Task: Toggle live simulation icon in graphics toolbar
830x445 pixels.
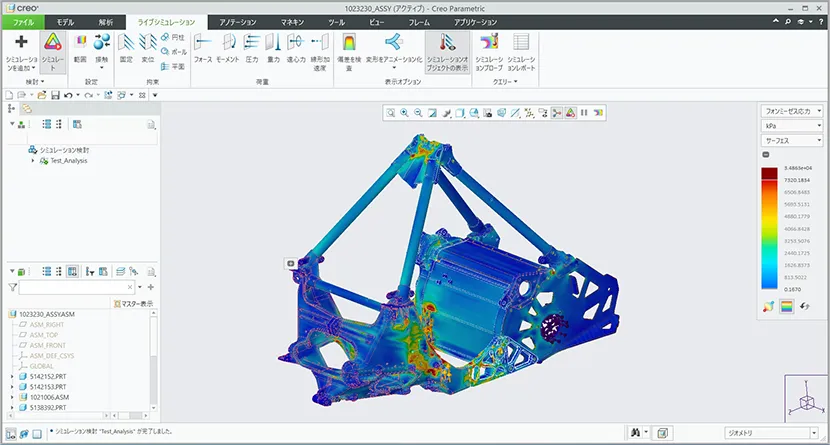Action: [x=570, y=113]
